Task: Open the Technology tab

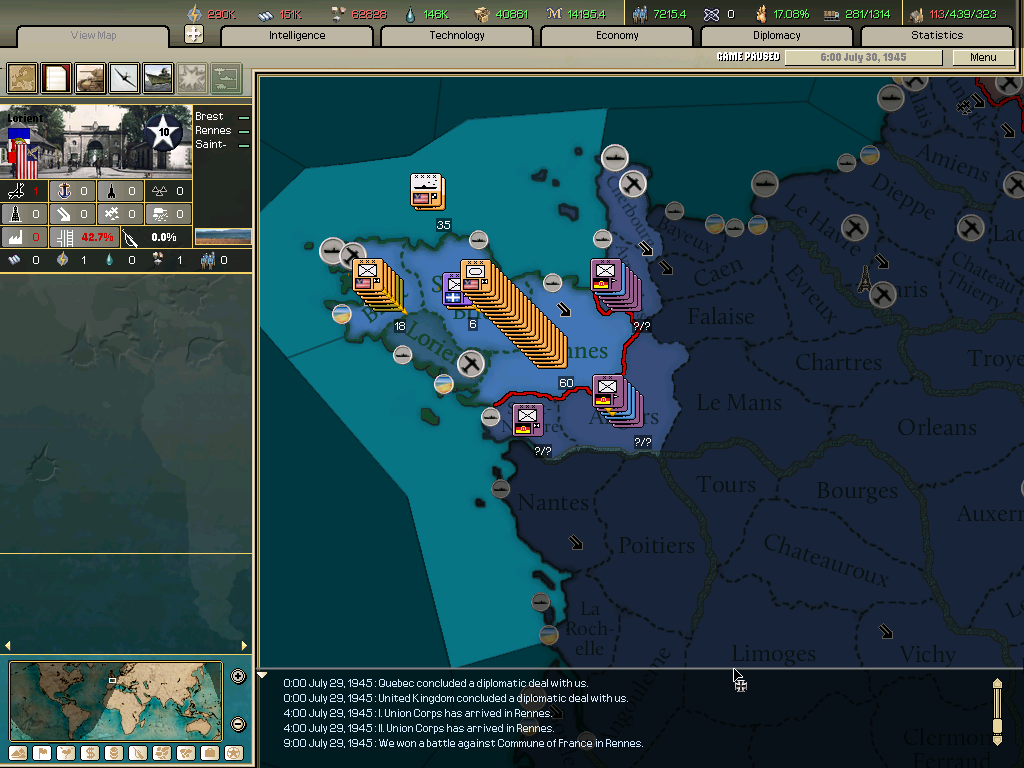Action: point(456,35)
